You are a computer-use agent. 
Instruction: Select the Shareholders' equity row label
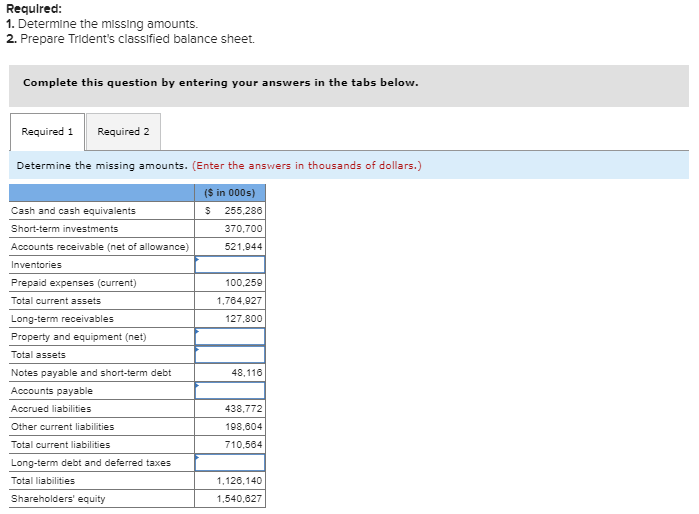point(58,499)
